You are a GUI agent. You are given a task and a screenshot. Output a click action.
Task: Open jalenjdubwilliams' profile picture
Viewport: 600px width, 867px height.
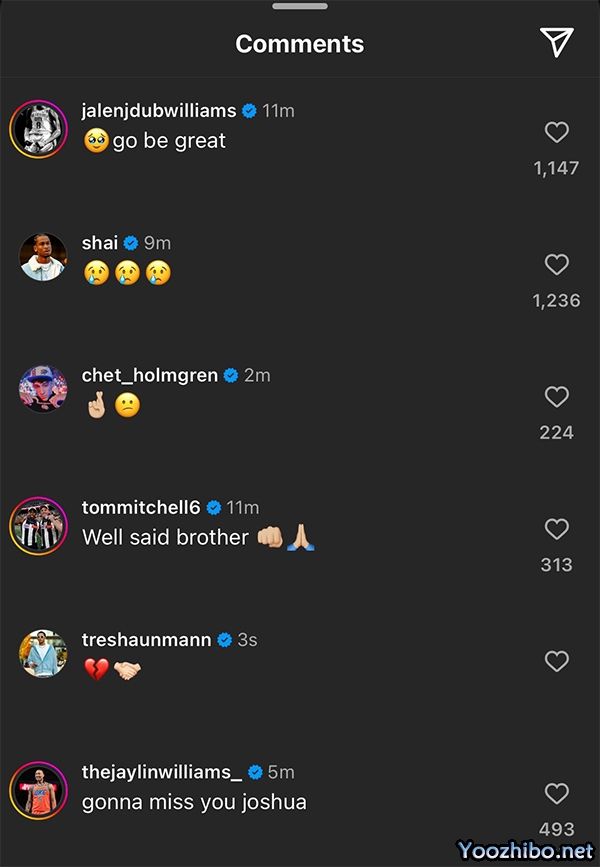click(38, 129)
